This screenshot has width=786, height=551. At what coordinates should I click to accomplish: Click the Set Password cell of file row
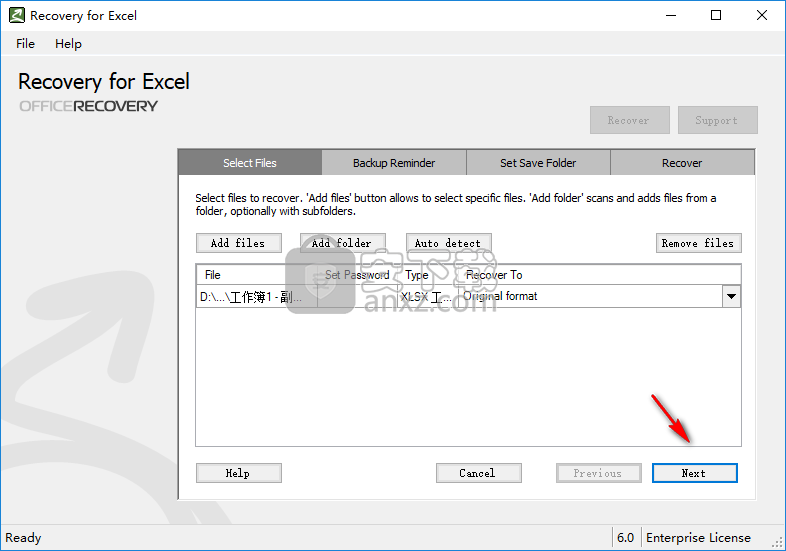[x=358, y=296]
